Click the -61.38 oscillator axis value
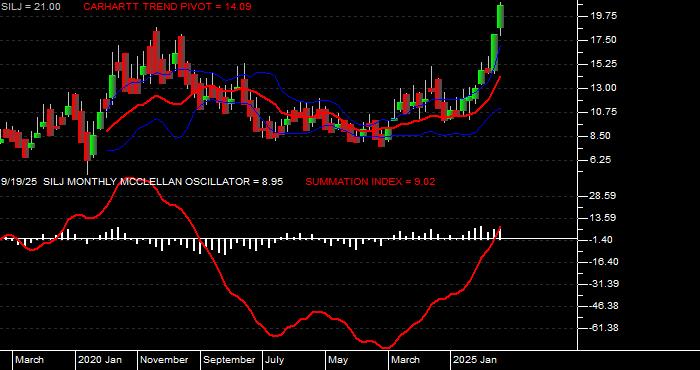Image resolution: width=700 pixels, height=370 pixels. click(603, 328)
